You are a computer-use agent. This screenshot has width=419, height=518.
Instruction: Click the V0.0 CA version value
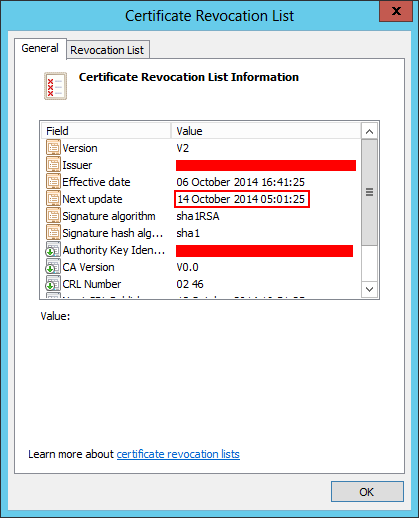coord(187,267)
